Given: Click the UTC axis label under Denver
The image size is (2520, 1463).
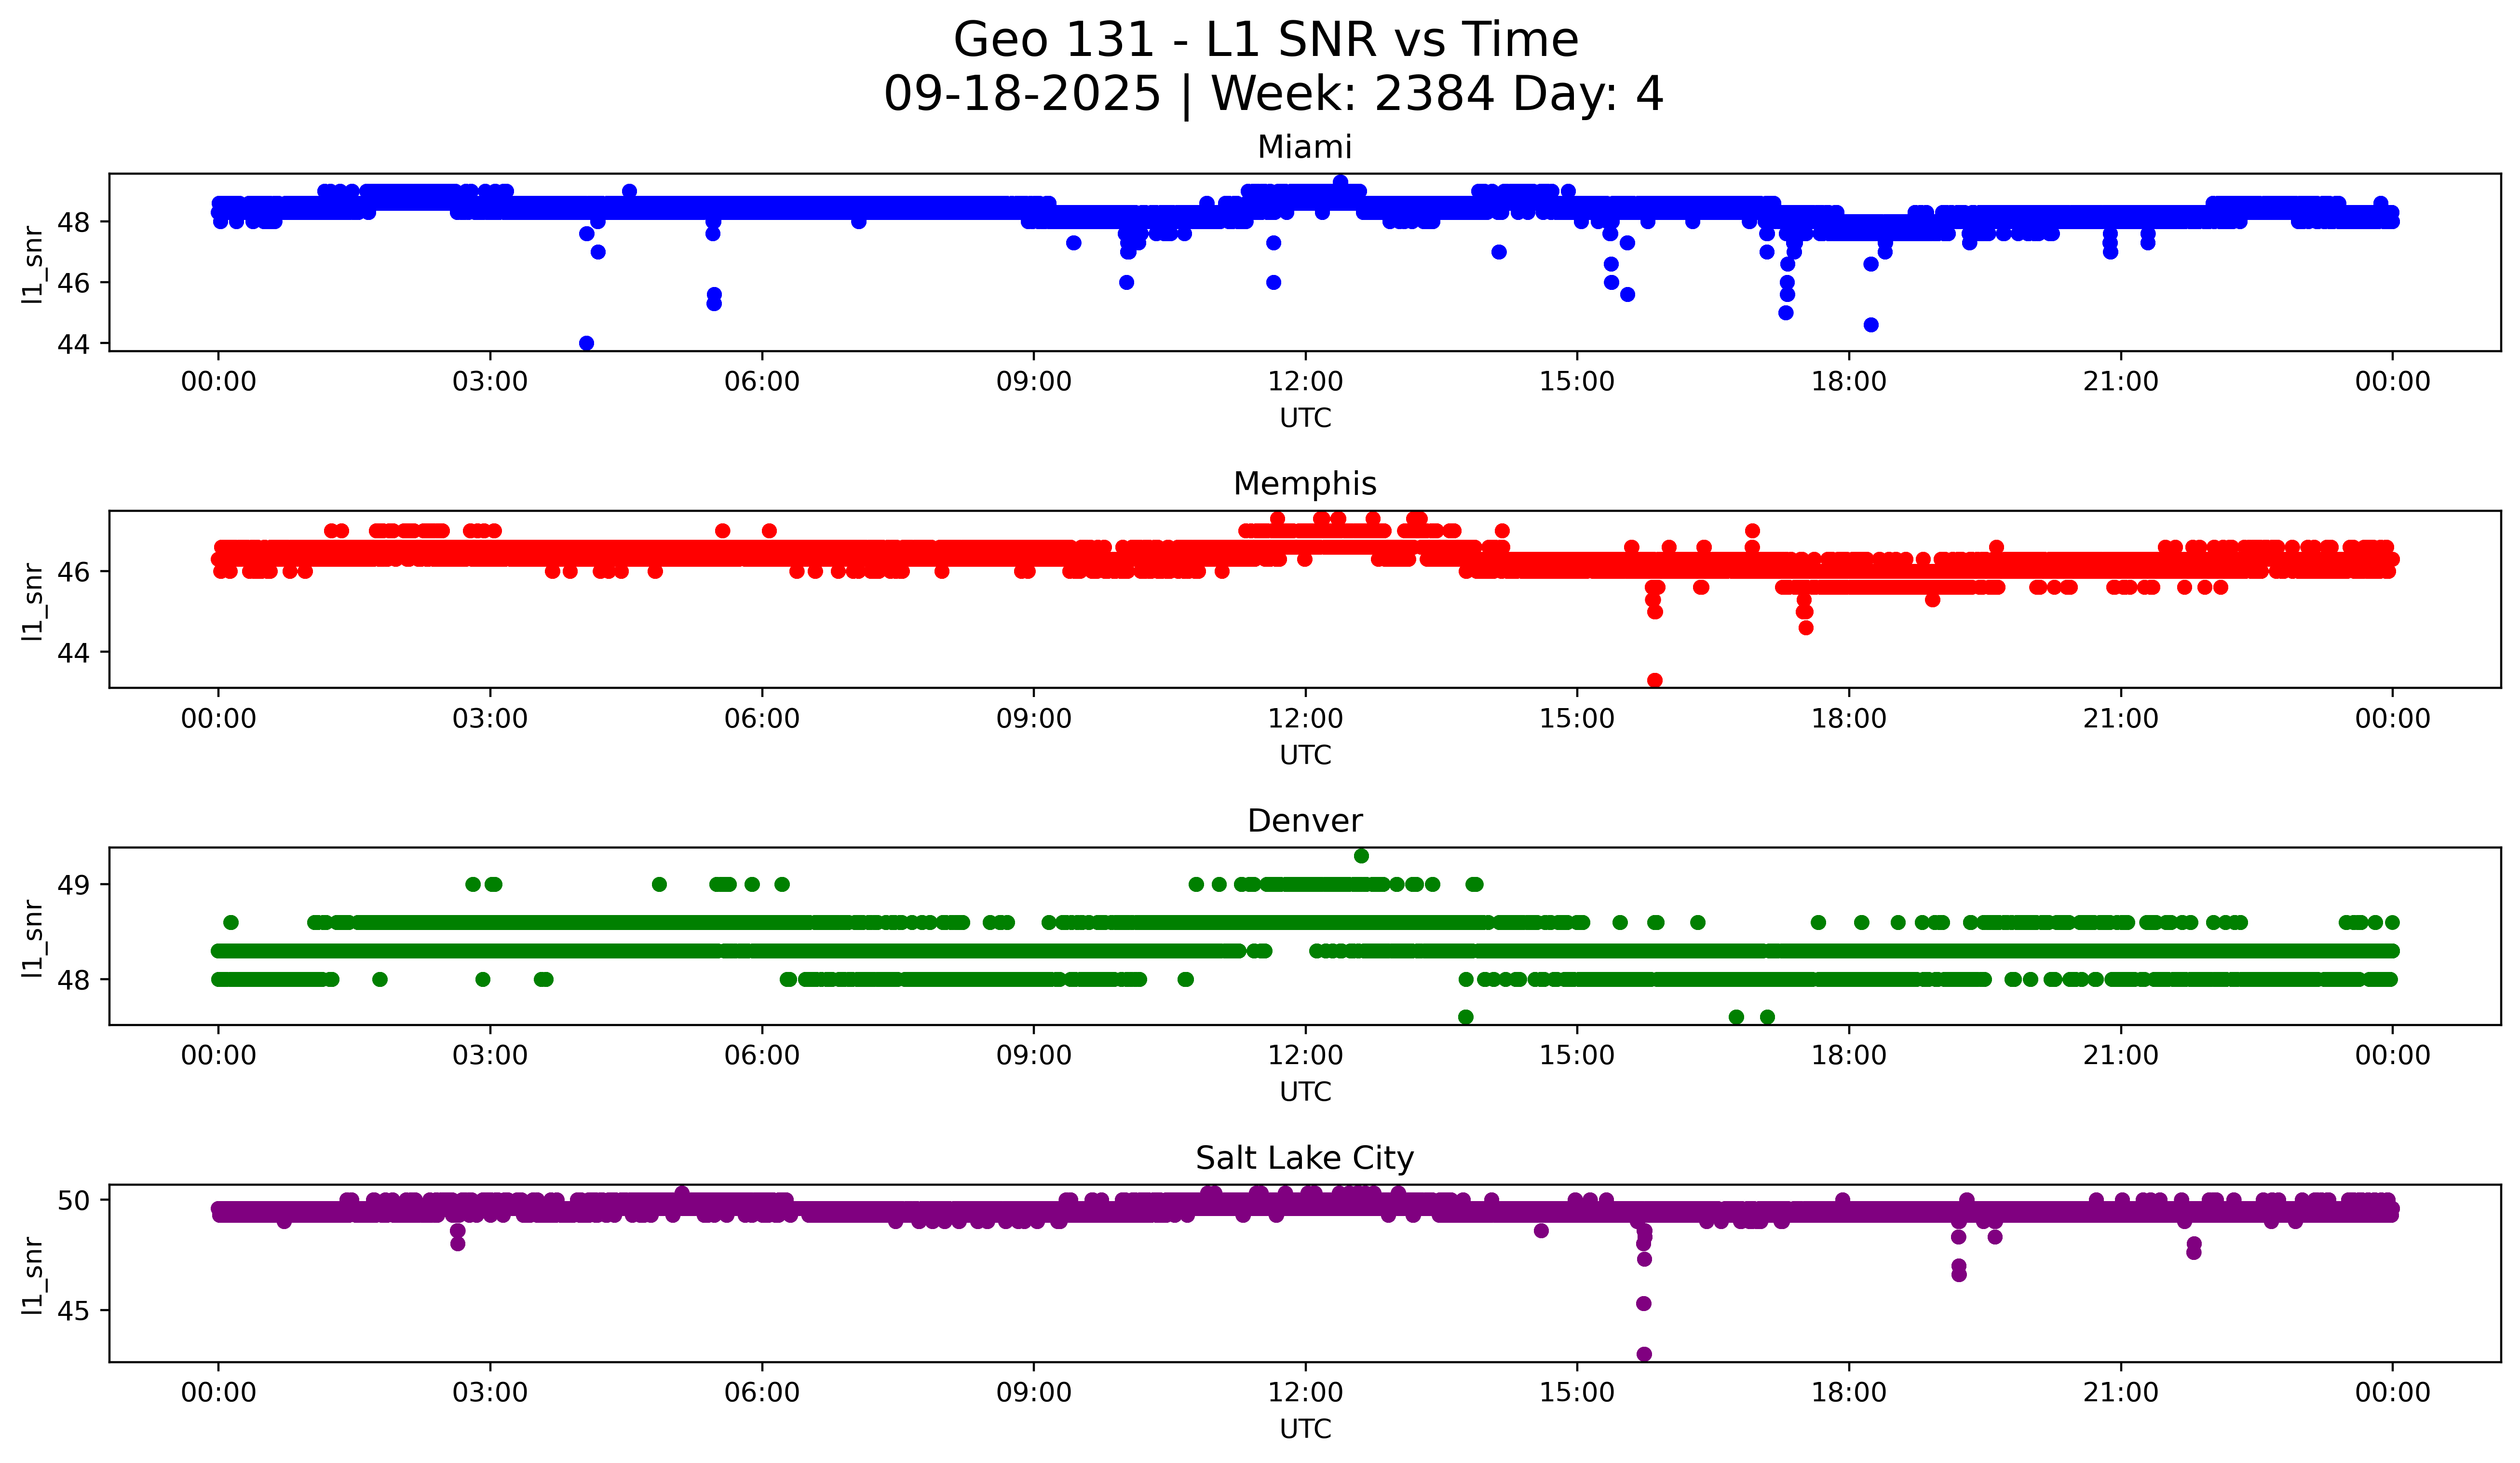Looking at the screenshot, I should point(1305,1092).
